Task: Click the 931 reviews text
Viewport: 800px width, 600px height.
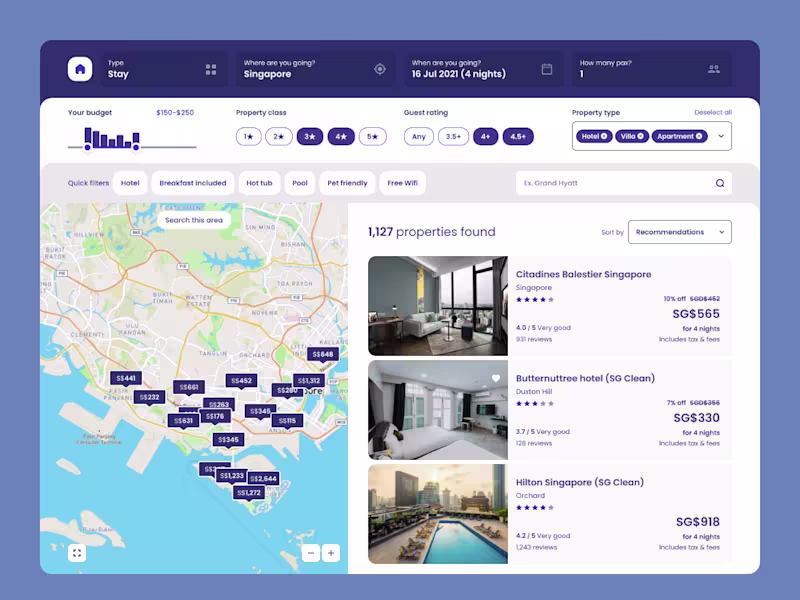Action: click(x=534, y=339)
